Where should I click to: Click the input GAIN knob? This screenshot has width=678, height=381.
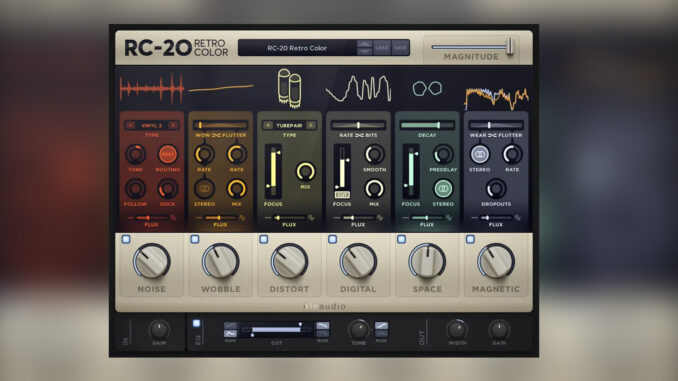[x=159, y=330]
